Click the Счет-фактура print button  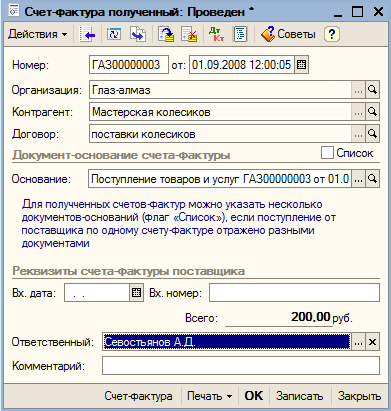tap(138, 396)
